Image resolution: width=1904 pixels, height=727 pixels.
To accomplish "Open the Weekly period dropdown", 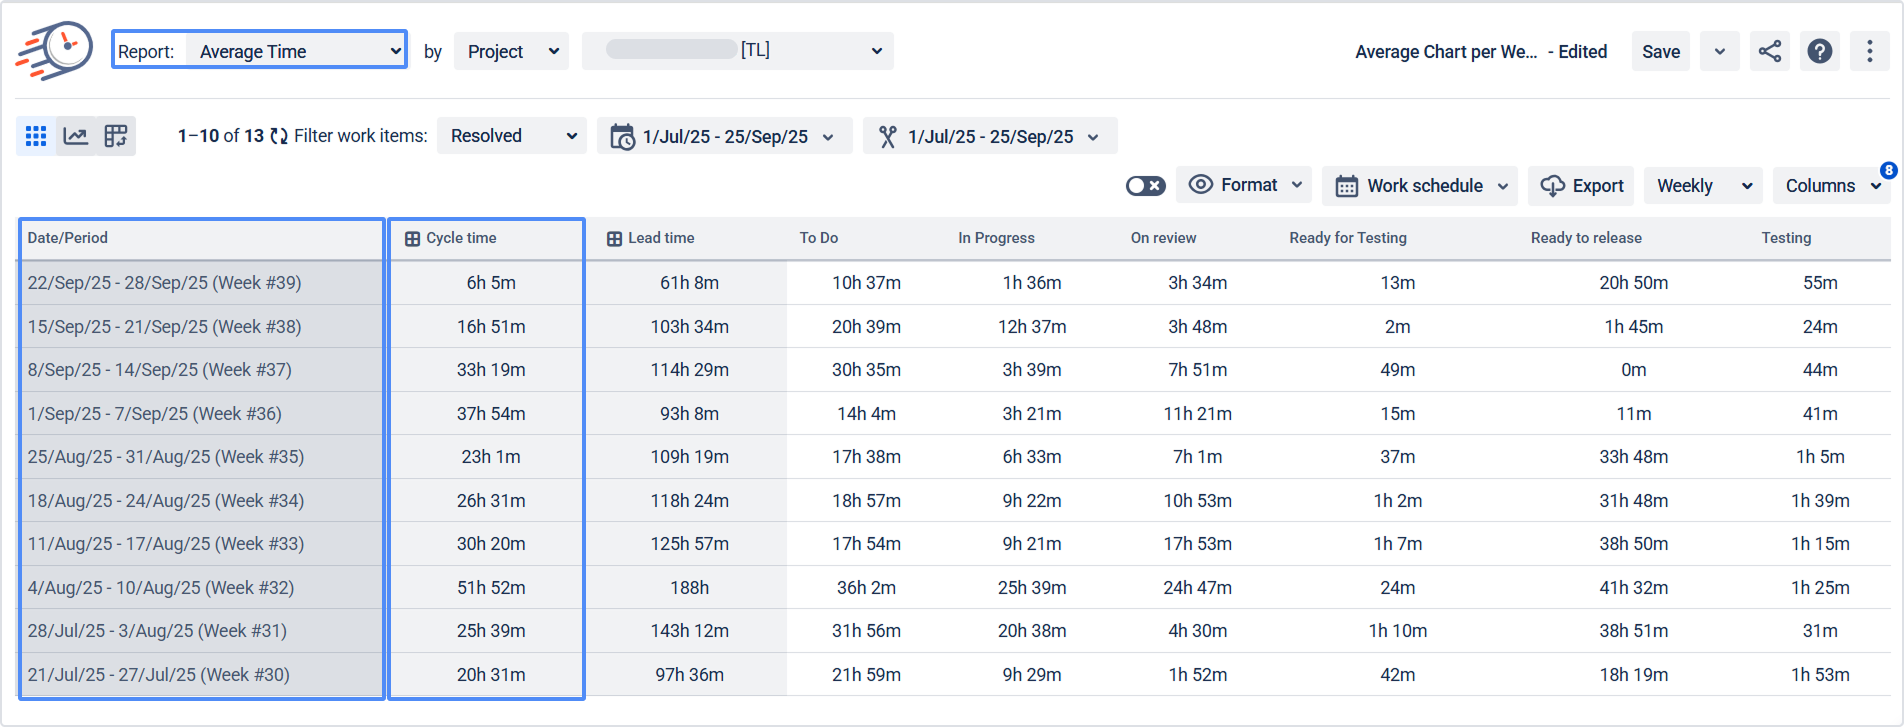I will point(1703,186).
